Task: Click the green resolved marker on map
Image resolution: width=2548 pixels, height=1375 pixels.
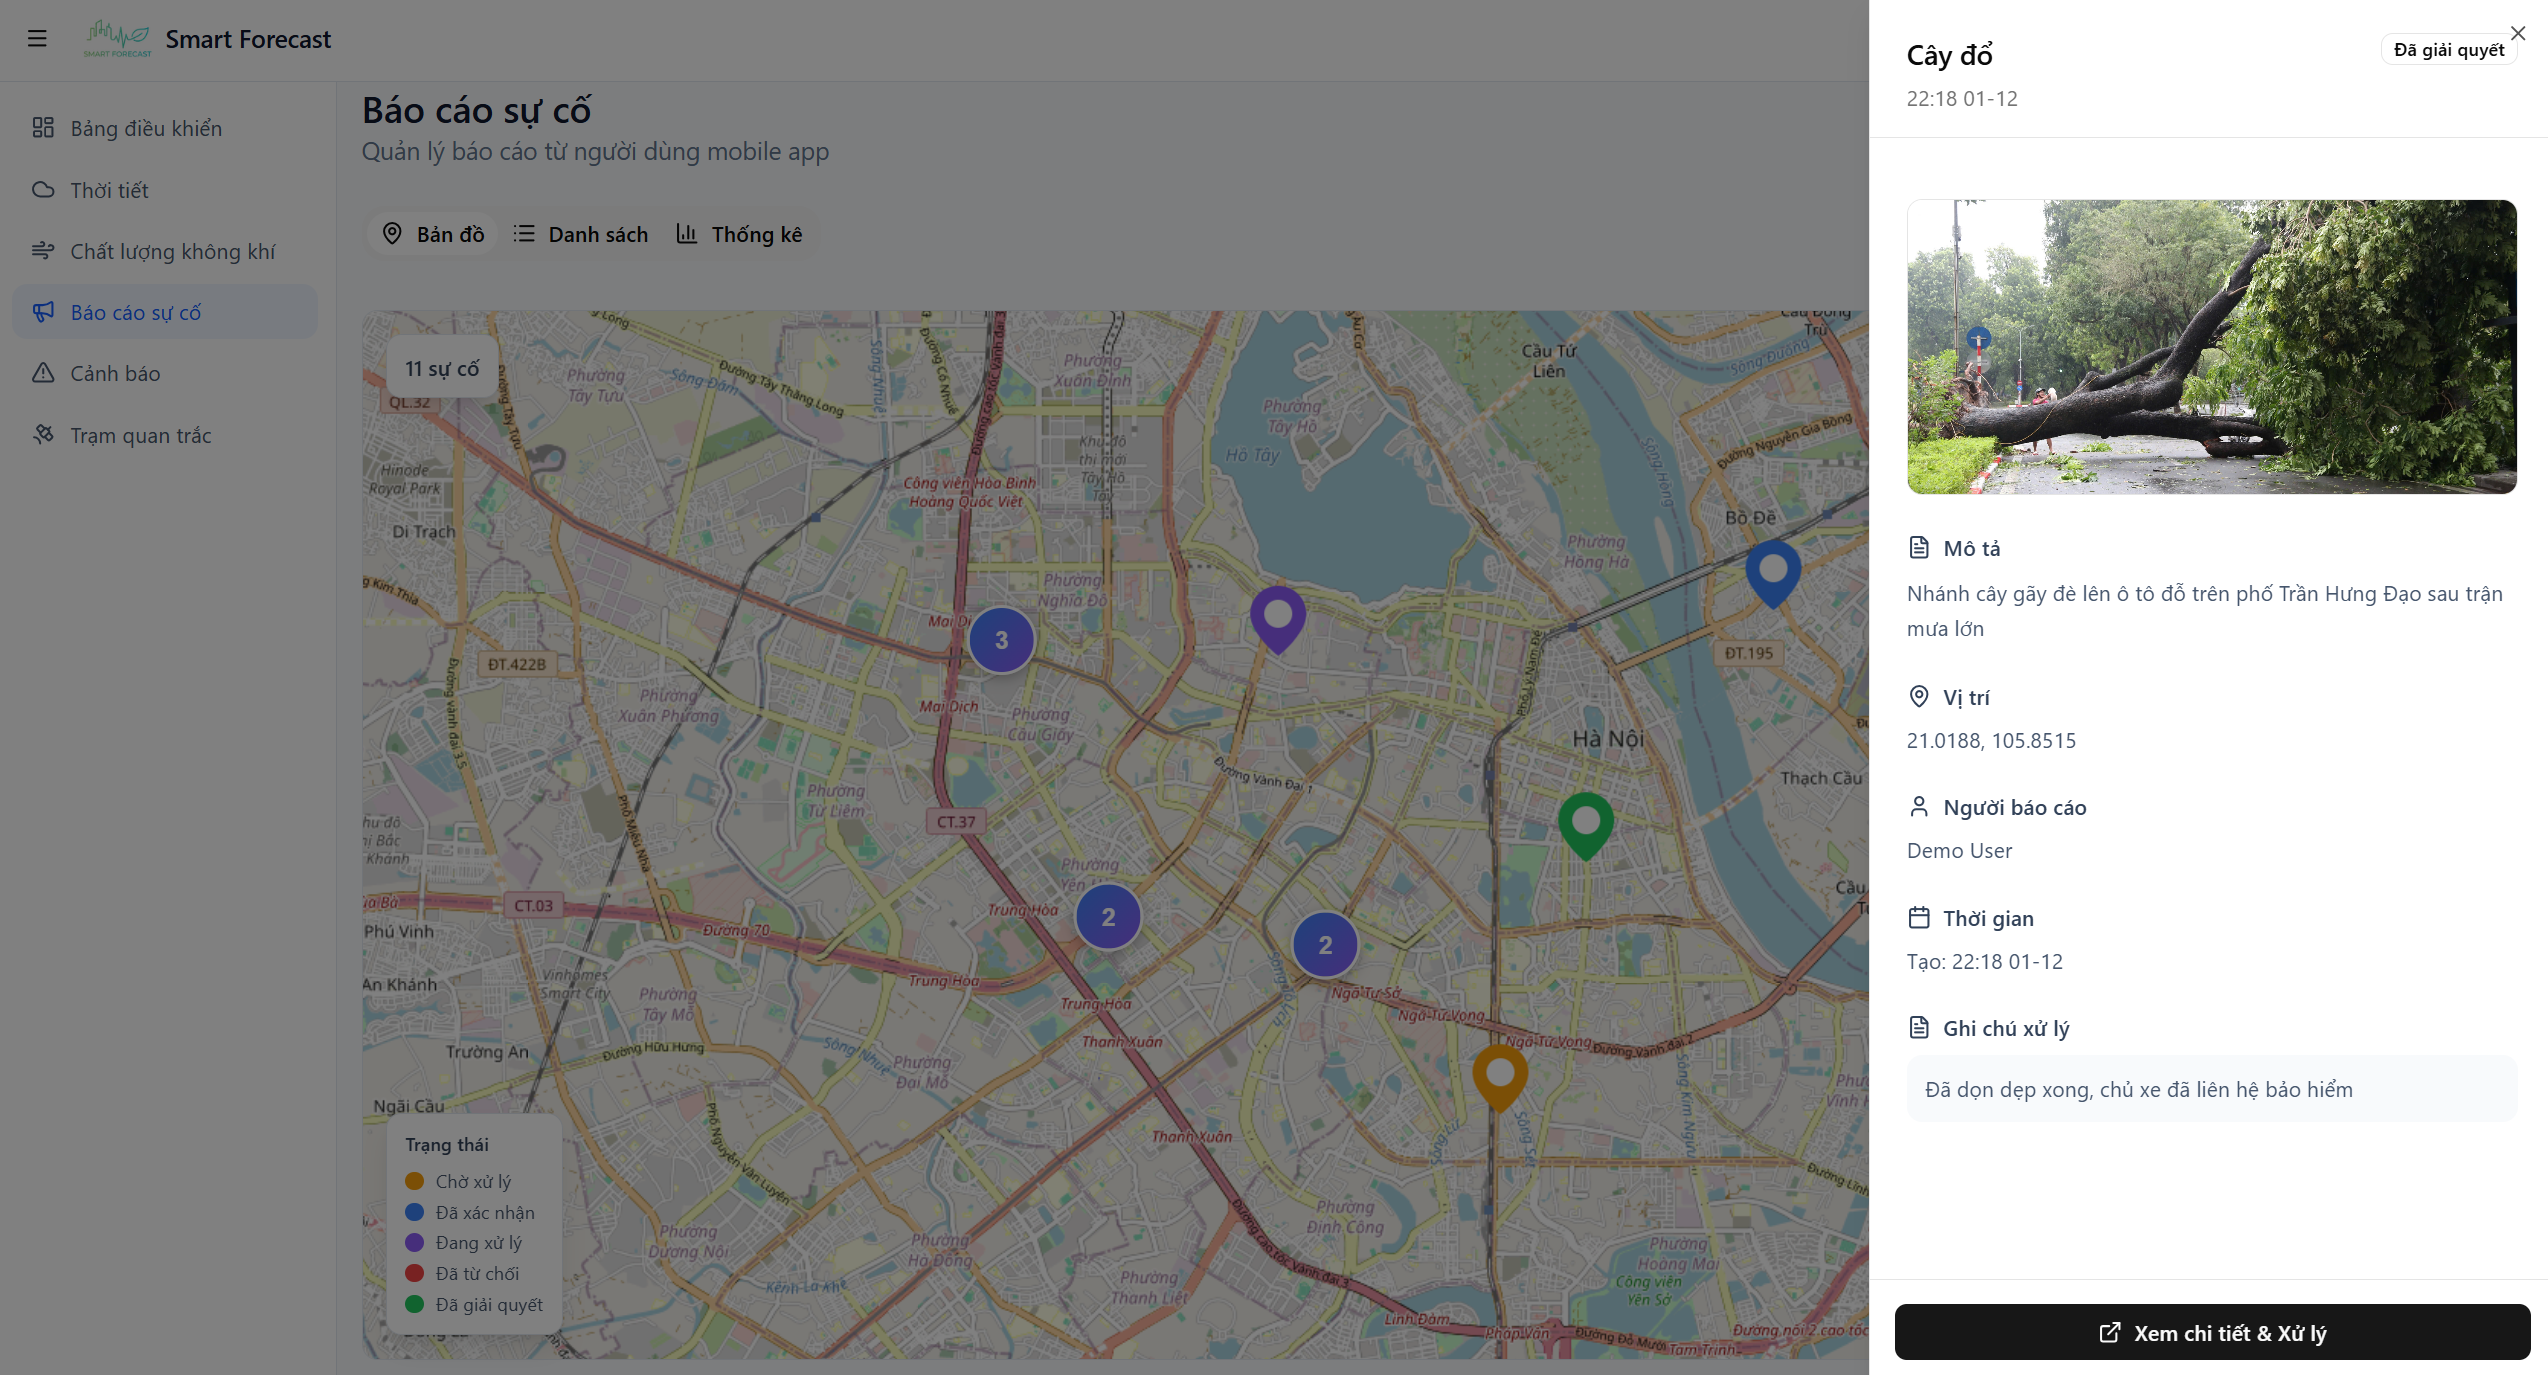Action: 1586,822
